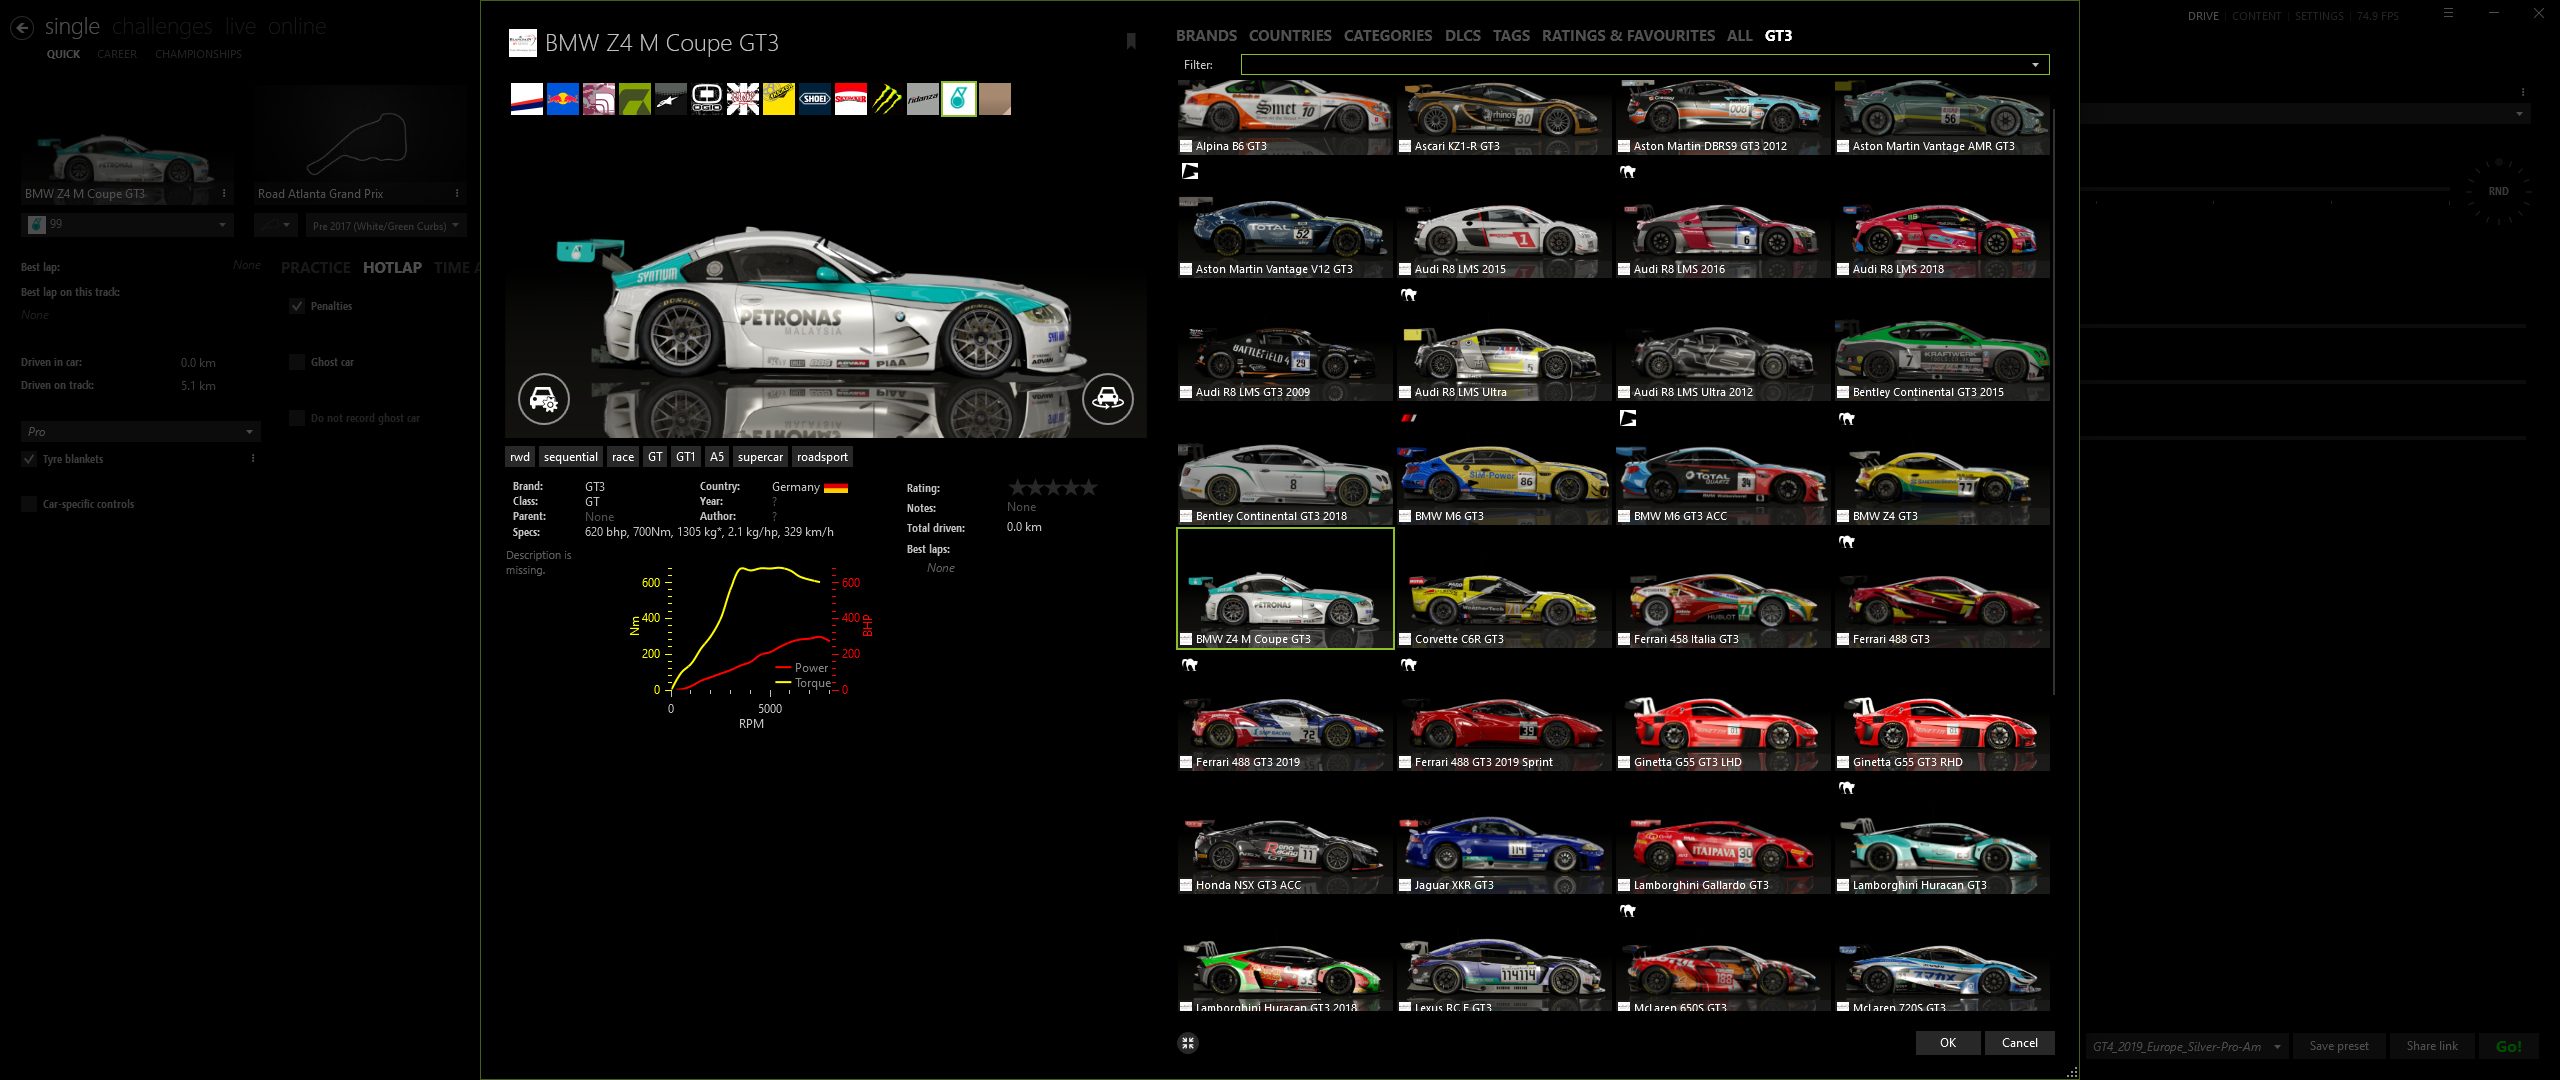Set the car rating to five stars
Image resolution: width=2560 pixels, height=1080 pixels.
coord(1089,488)
